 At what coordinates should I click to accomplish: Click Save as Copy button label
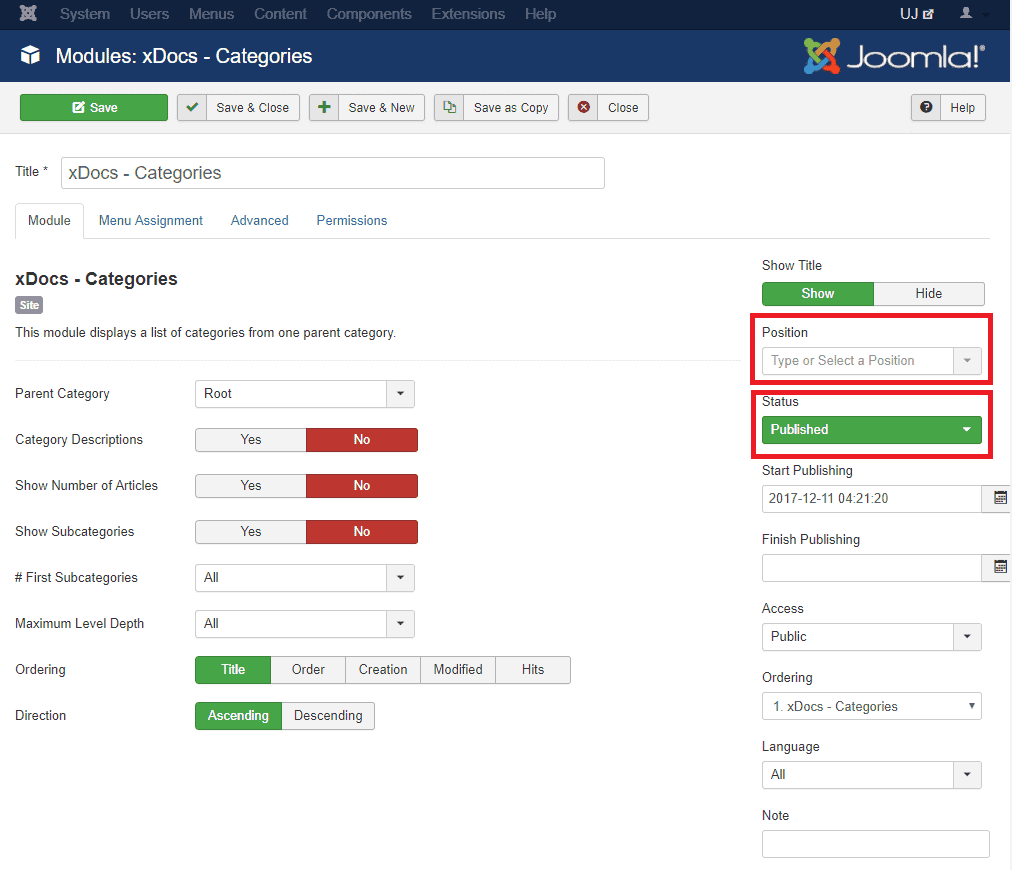pyautogui.click(x=511, y=108)
